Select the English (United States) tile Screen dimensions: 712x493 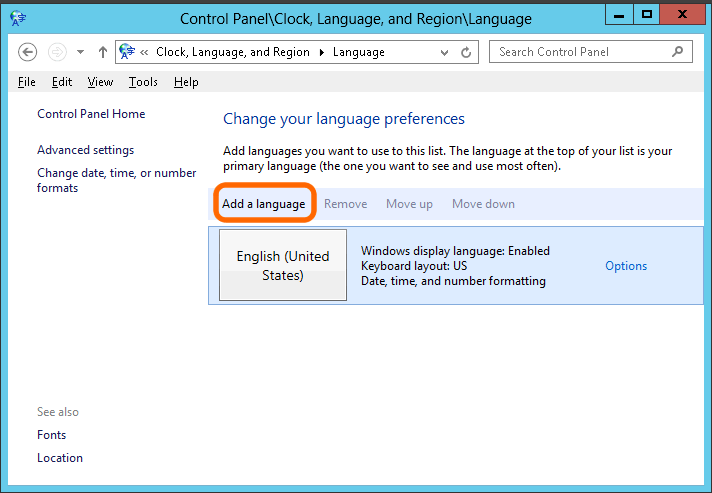click(x=283, y=265)
